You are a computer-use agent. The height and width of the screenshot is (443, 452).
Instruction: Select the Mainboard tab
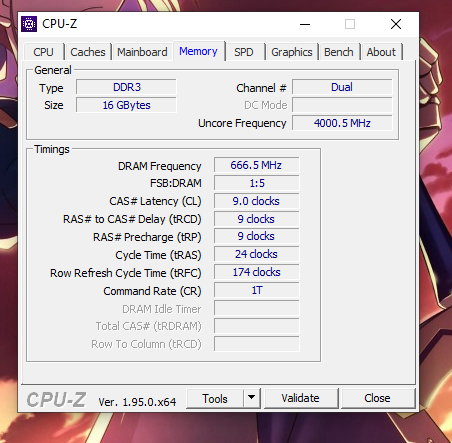click(142, 52)
